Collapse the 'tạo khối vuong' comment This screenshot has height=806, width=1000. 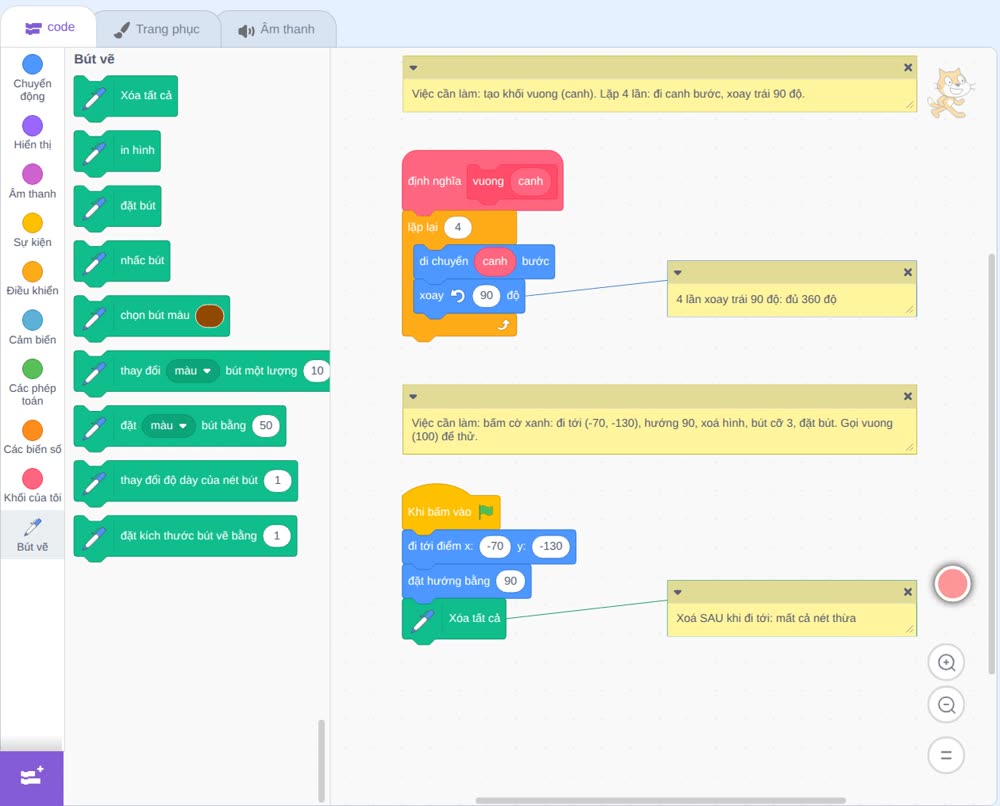pyautogui.click(x=413, y=68)
